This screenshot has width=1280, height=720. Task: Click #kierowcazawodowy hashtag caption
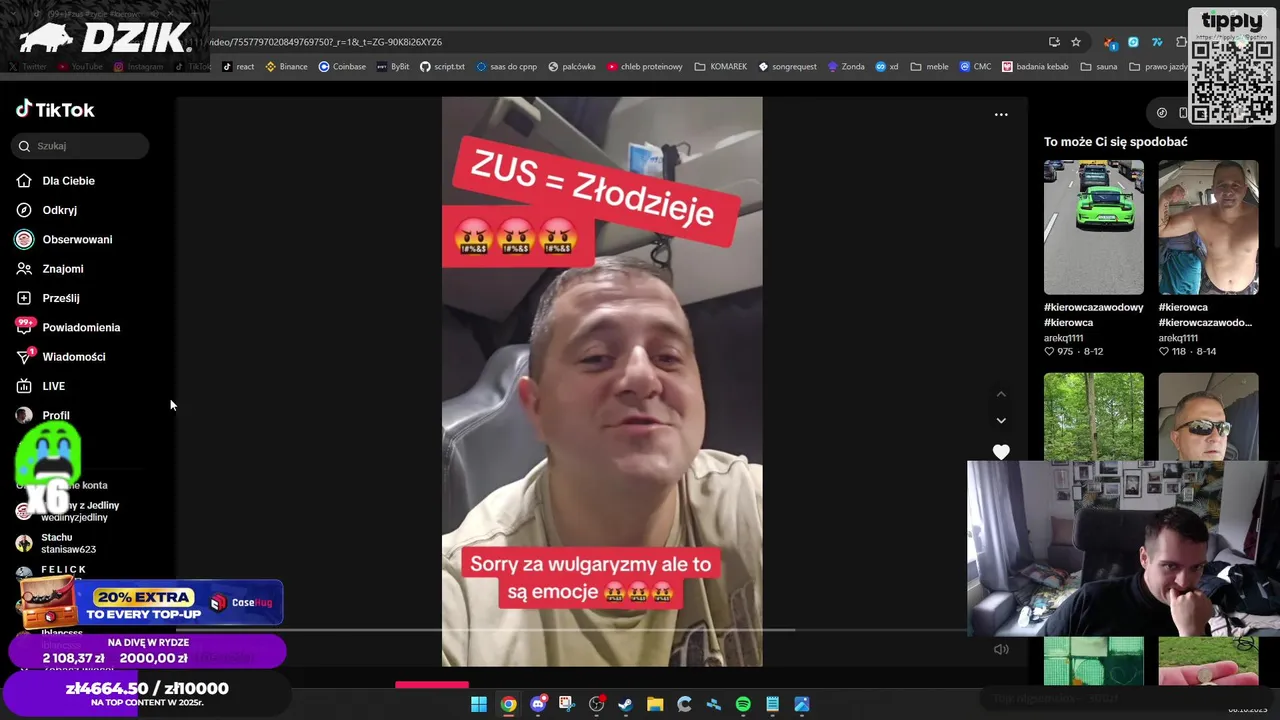pos(1094,307)
